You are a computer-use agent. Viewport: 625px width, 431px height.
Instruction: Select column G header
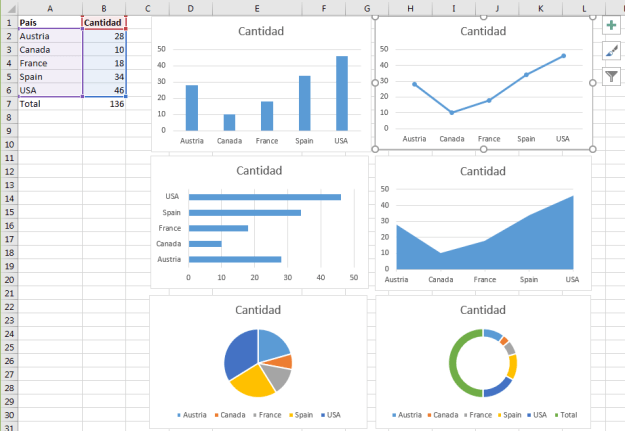point(367,8)
